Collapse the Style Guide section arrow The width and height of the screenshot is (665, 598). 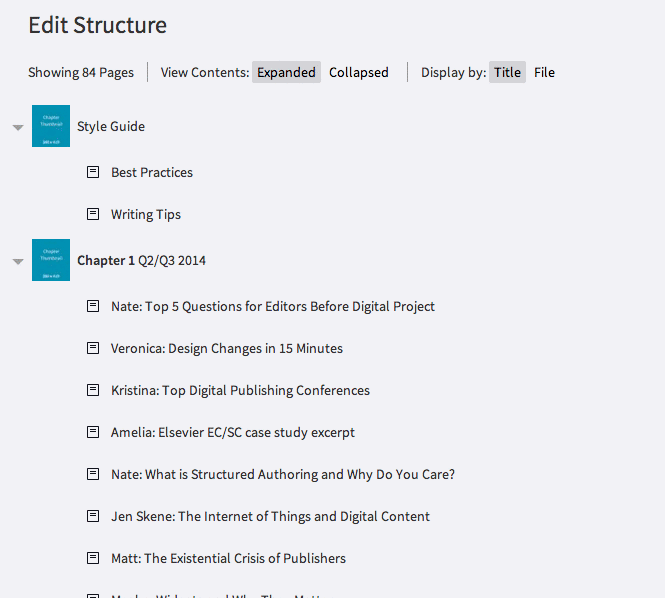18,127
